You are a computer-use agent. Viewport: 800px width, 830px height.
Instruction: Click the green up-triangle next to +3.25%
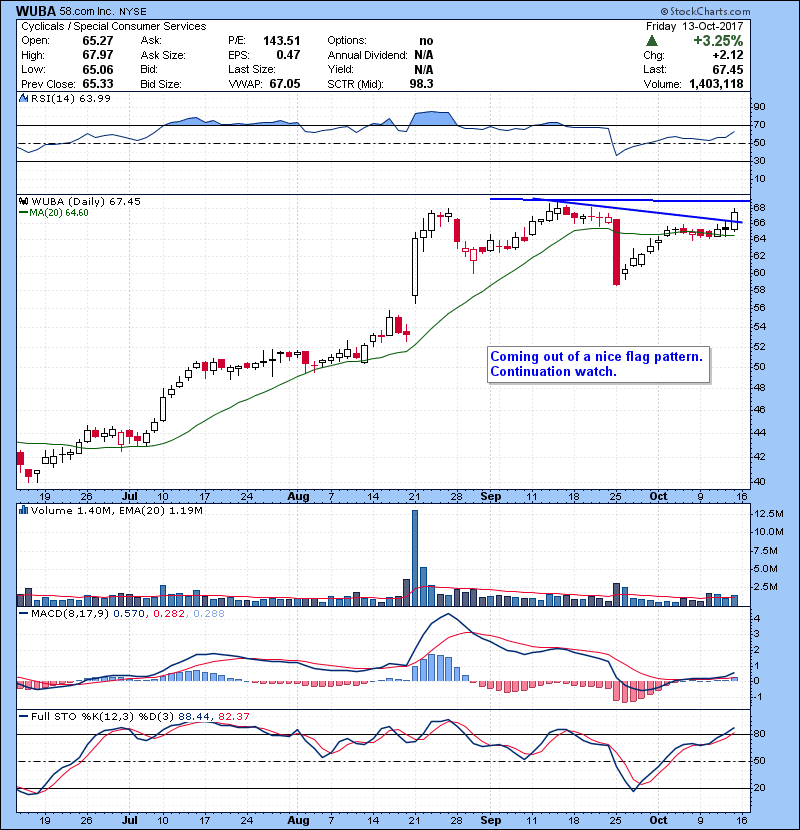[652, 41]
